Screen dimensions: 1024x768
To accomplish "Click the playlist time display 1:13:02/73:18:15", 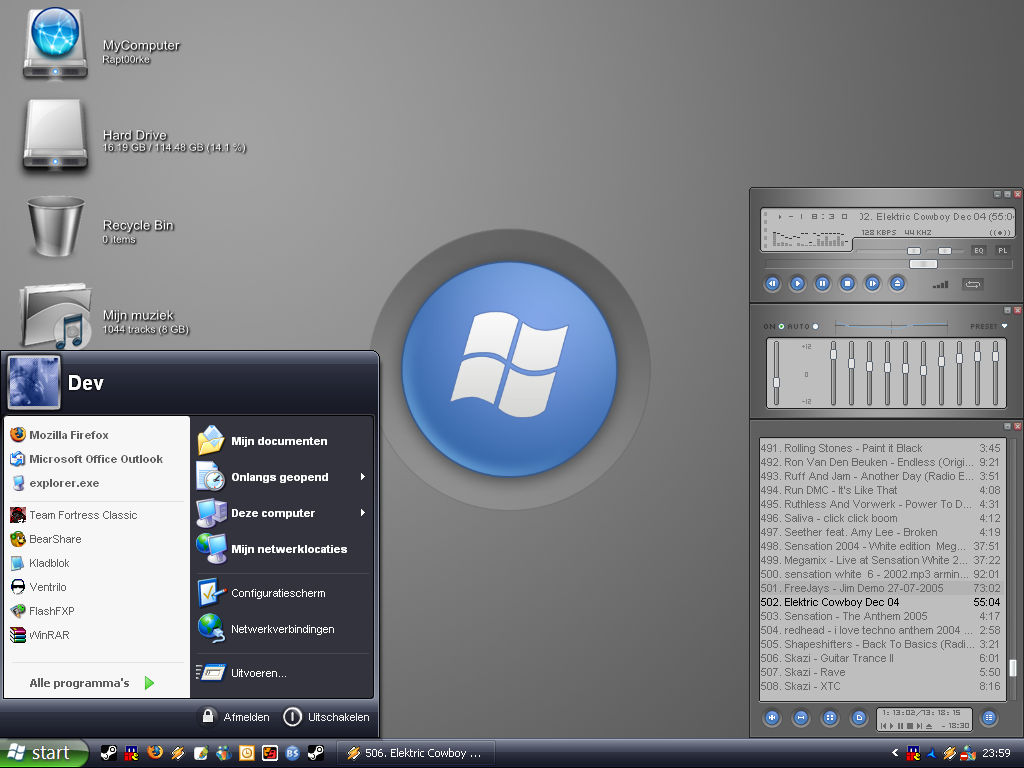I will pos(921,712).
